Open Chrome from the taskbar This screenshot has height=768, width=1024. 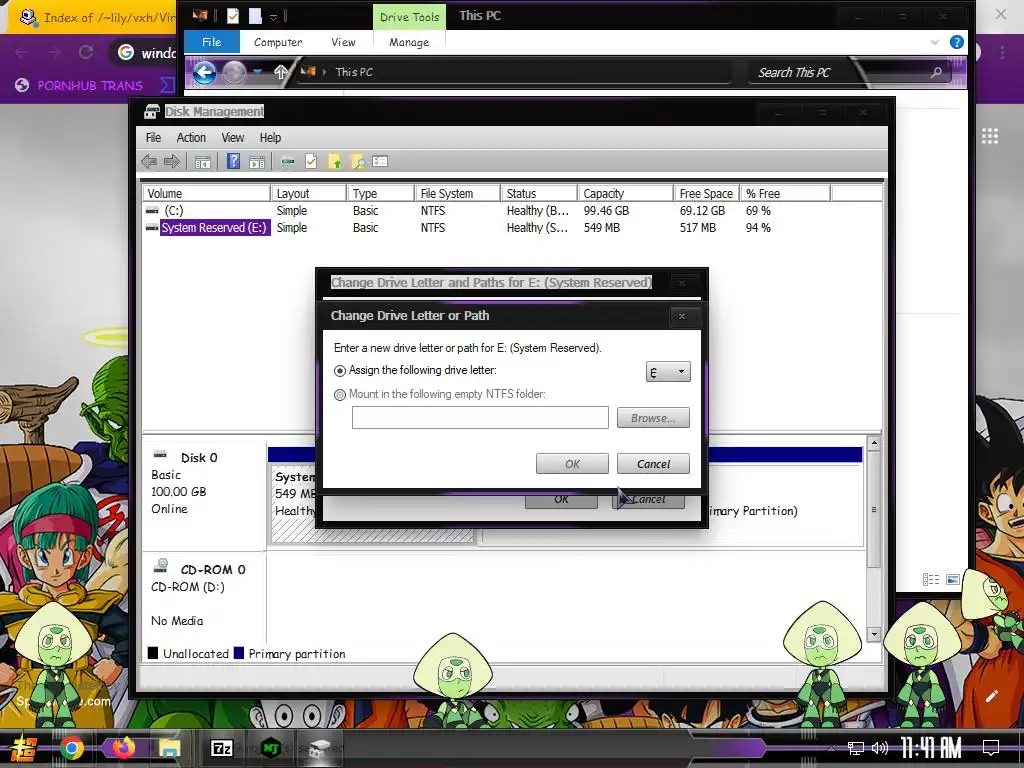point(72,748)
